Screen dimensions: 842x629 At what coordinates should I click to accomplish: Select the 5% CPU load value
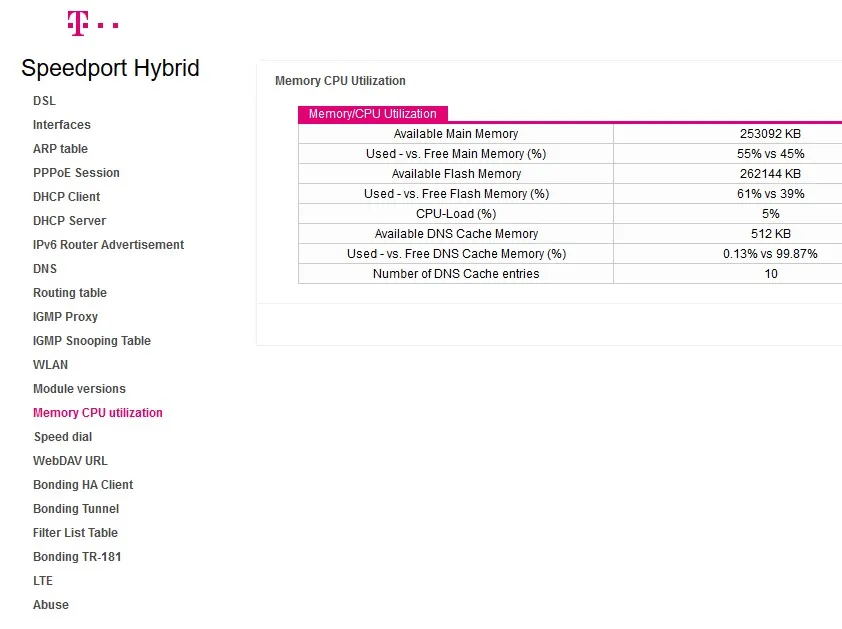pyautogui.click(x=770, y=214)
